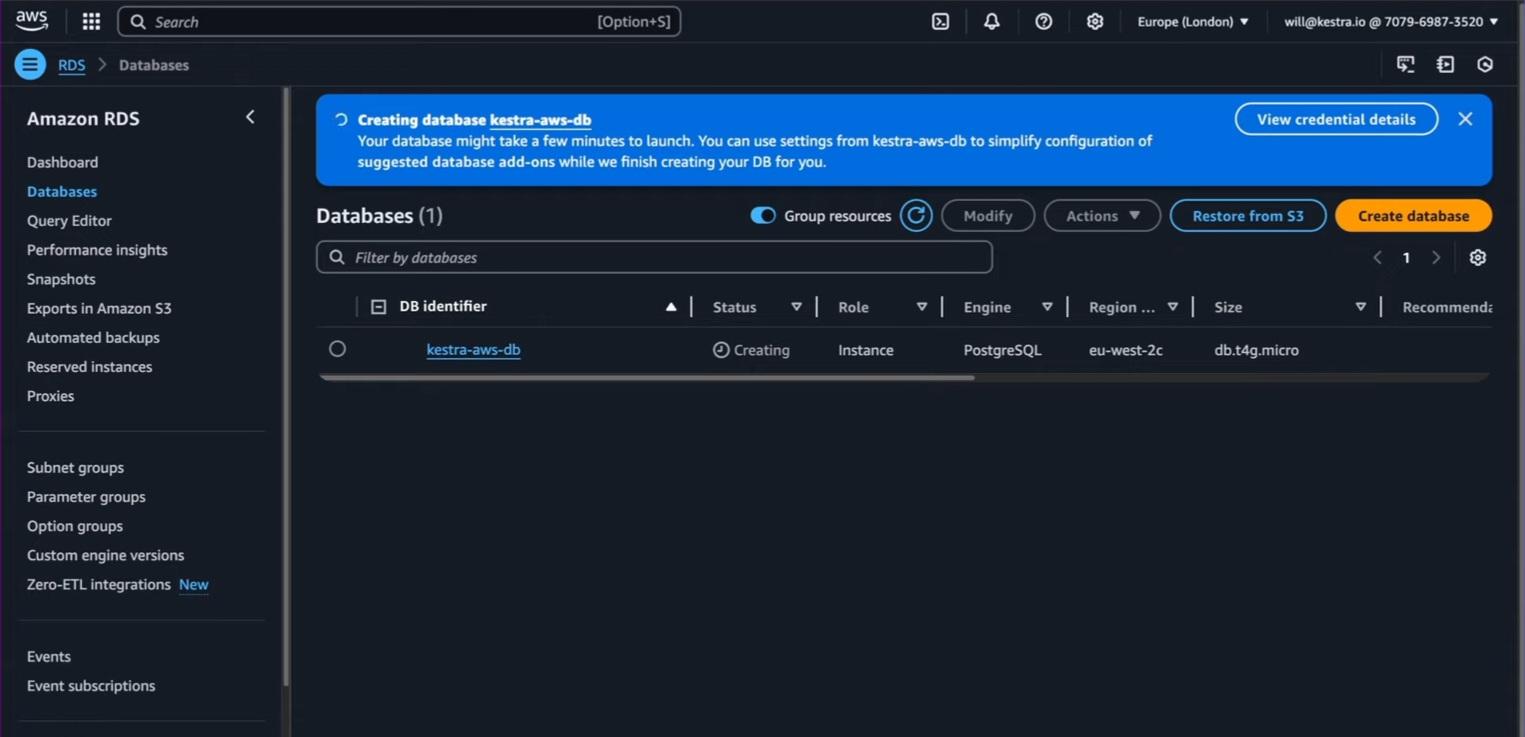Click the horizontal scrollbar under the table

coord(646,378)
